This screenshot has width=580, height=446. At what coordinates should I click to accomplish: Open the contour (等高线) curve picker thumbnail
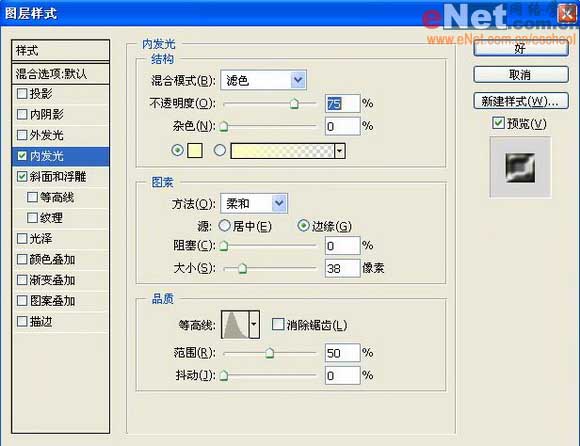coord(235,325)
